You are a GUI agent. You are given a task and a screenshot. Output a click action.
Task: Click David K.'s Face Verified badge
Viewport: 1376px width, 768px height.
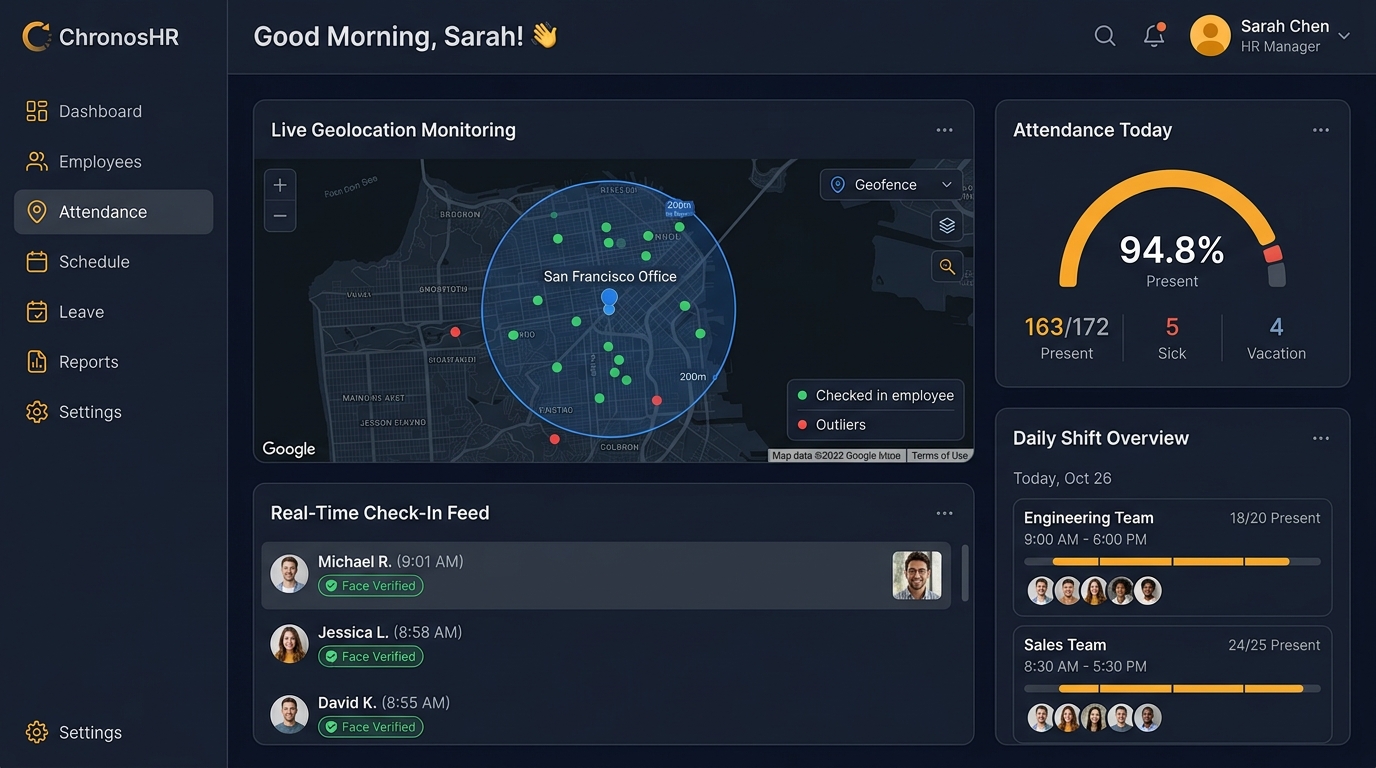click(371, 727)
